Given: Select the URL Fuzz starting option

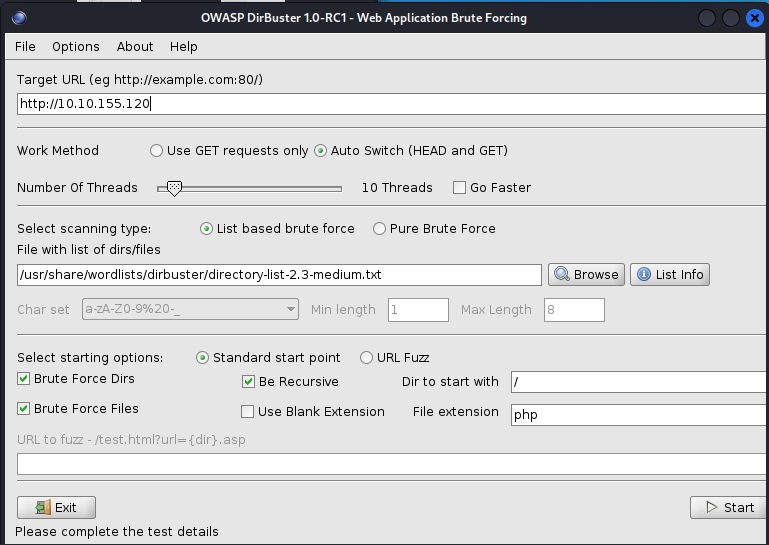Looking at the screenshot, I should [x=366, y=358].
